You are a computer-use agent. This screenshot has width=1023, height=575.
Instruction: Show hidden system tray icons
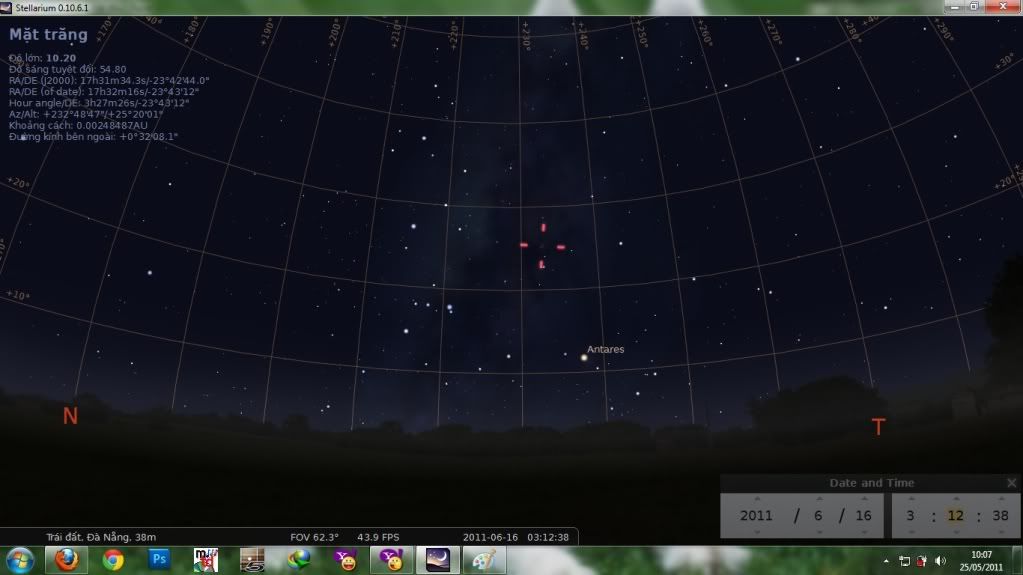(x=887, y=561)
